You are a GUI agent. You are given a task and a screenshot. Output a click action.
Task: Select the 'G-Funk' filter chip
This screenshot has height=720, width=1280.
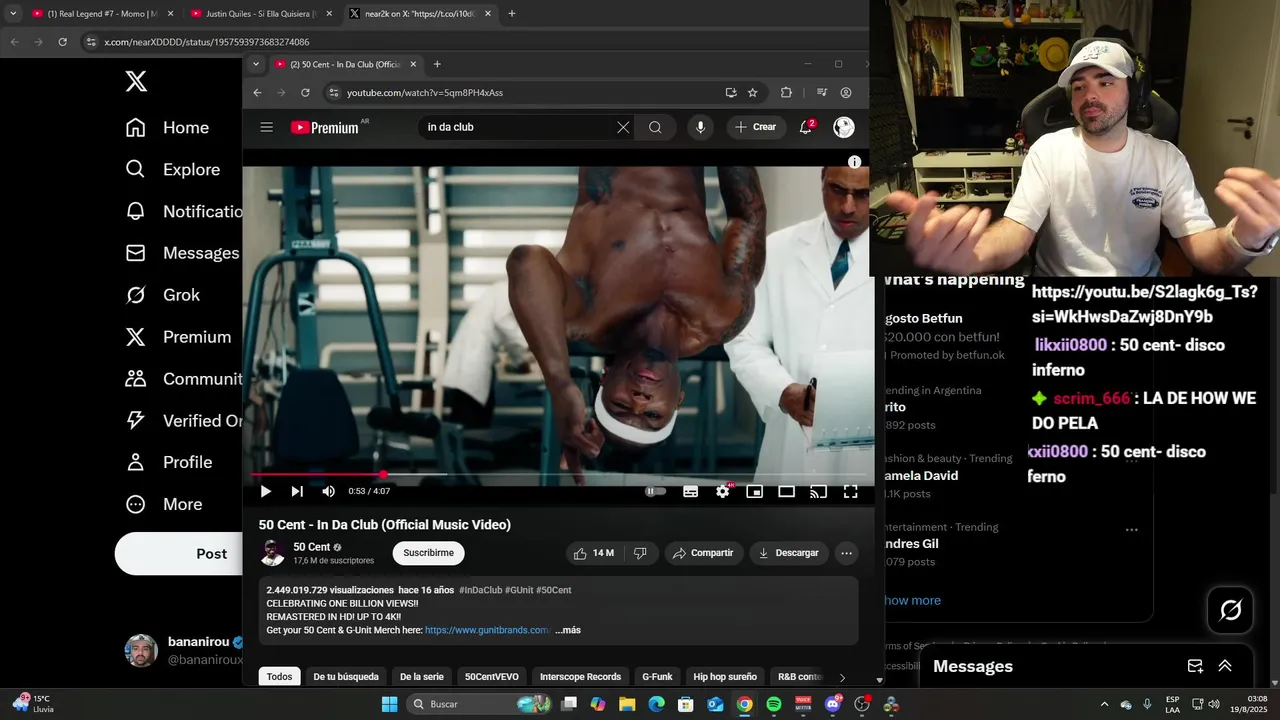coord(657,677)
